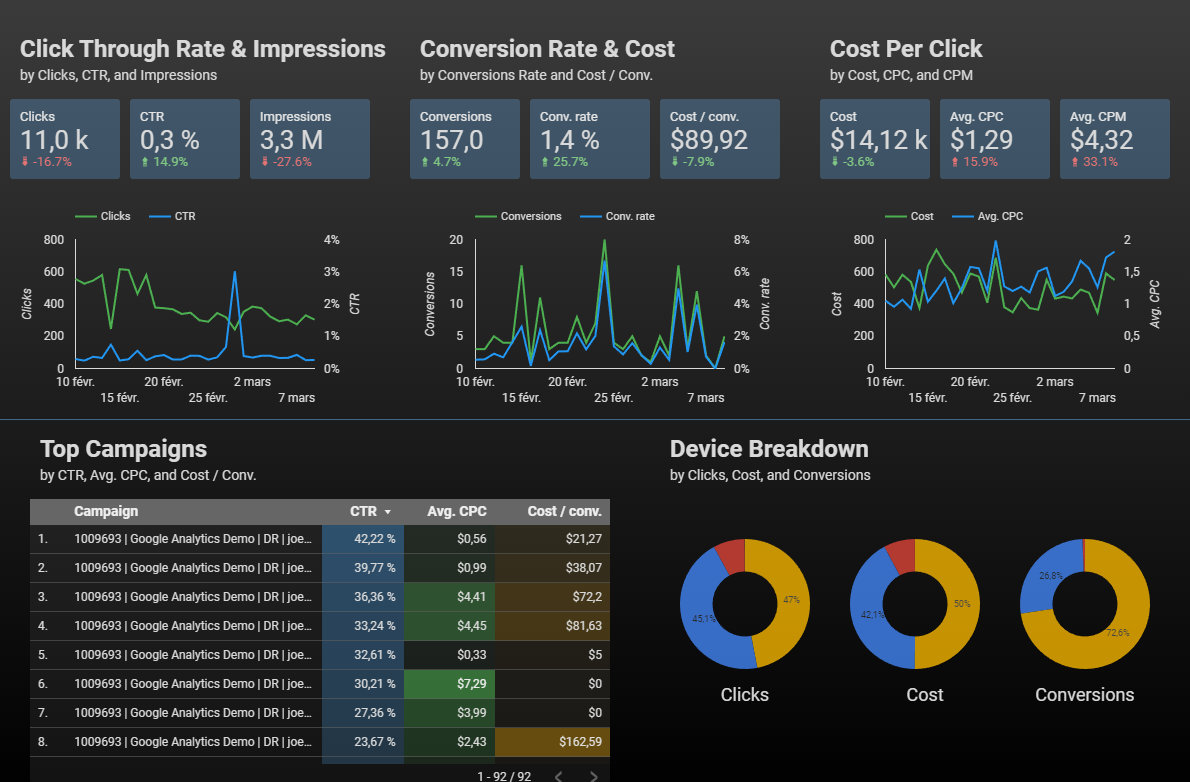The image size is (1190, 782).
Task: Click the 25.7% change on Conv. rate card
Action: (x=565, y=162)
